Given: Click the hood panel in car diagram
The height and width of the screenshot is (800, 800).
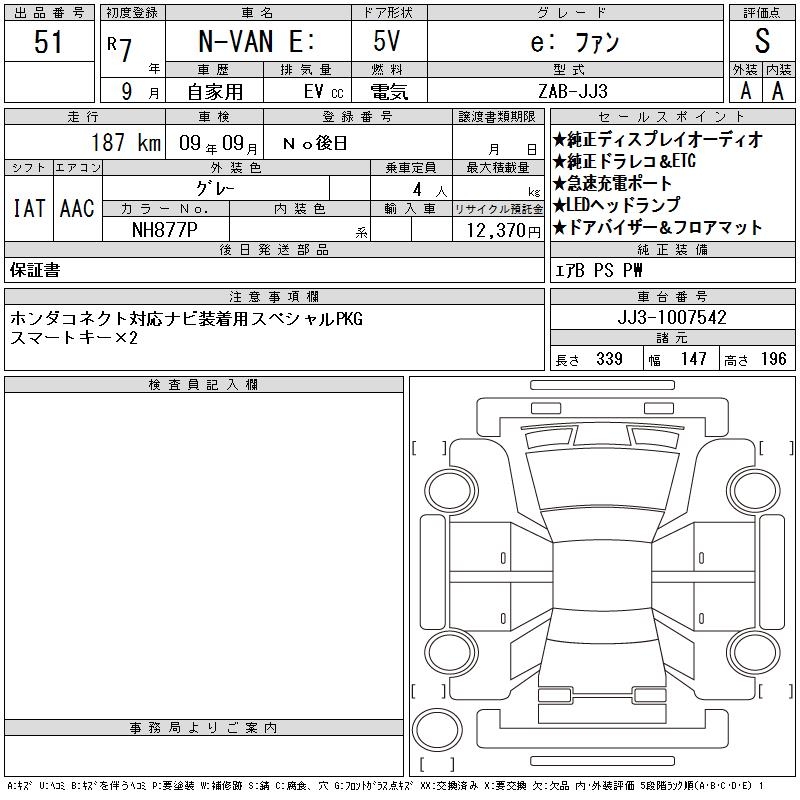Looking at the screenshot, I should (x=602, y=480).
